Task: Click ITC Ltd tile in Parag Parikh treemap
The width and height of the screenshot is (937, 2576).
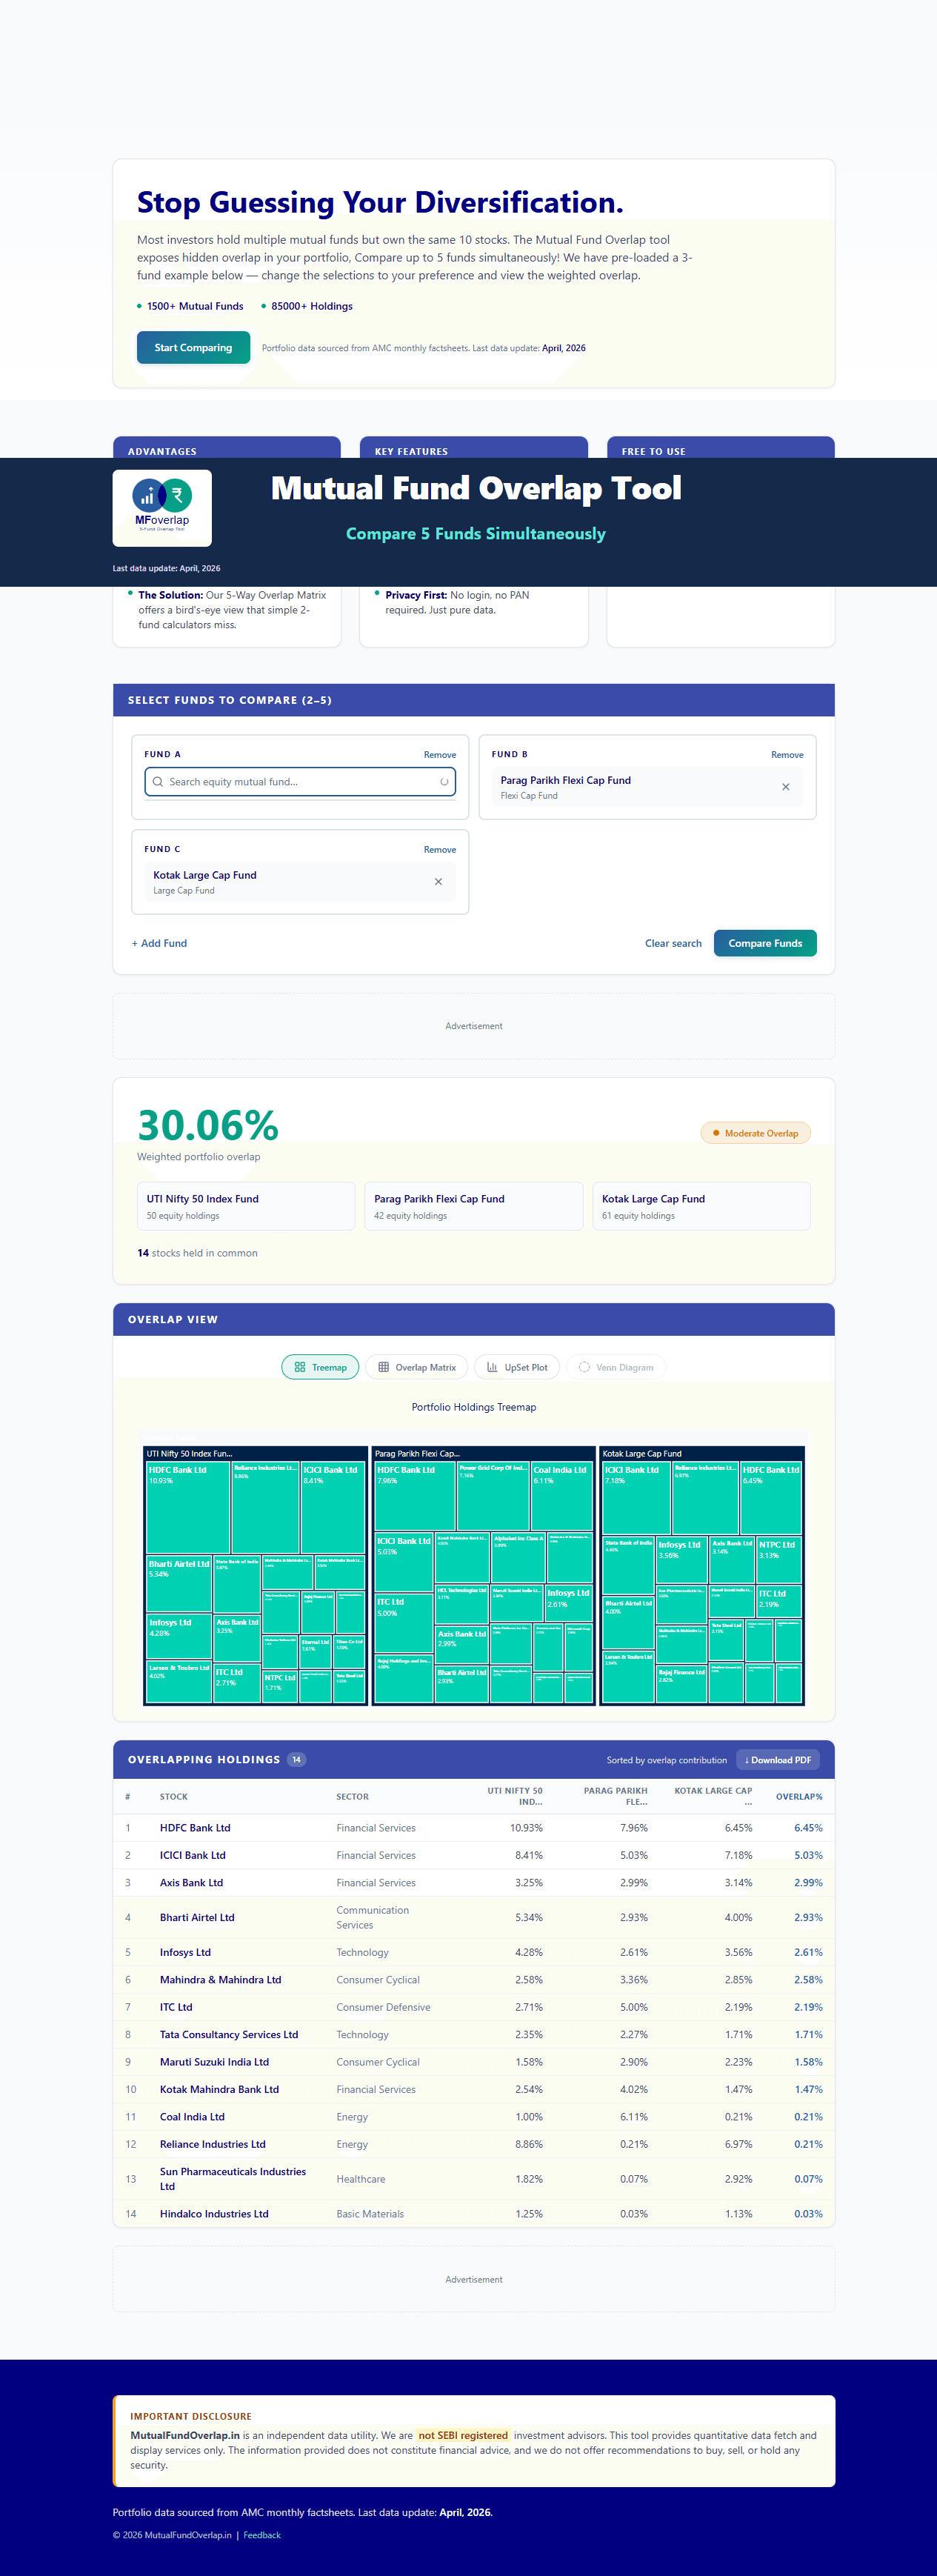Action: (403, 1623)
